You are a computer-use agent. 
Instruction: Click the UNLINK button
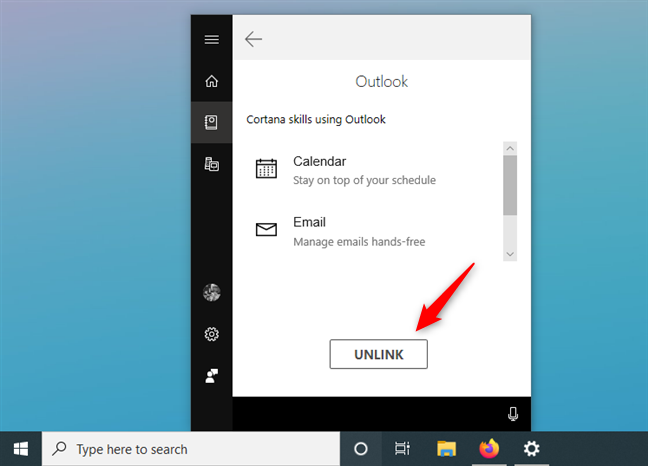pyautogui.click(x=379, y=354)
